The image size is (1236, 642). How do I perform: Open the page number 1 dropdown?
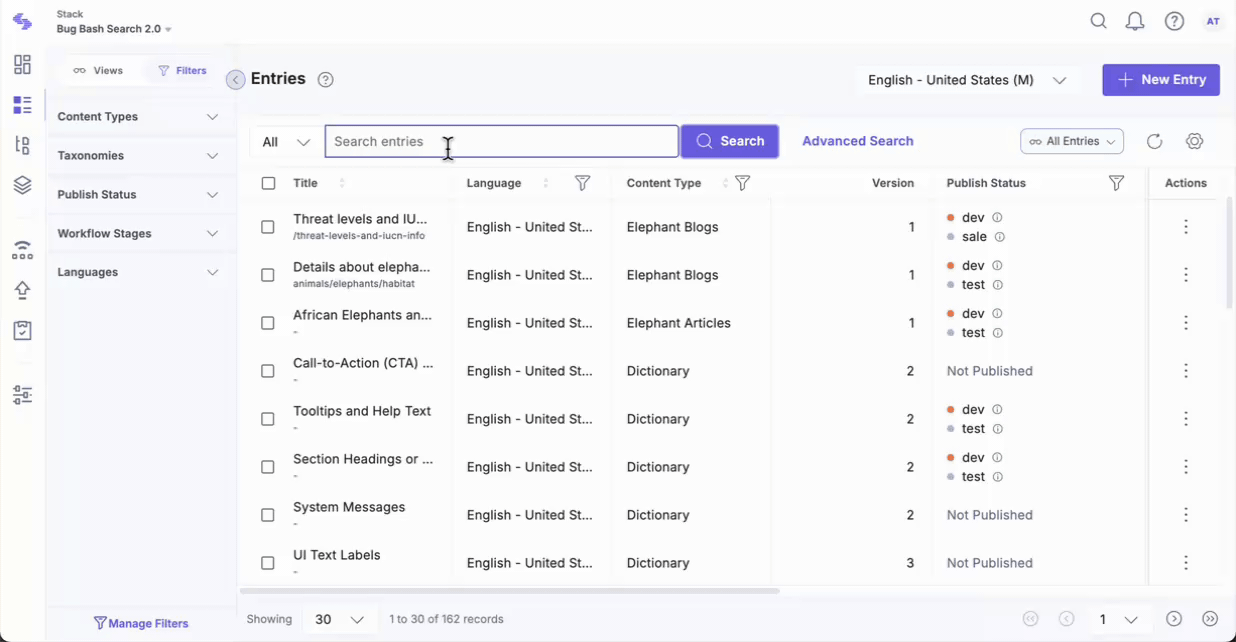tap(1119, 619)
